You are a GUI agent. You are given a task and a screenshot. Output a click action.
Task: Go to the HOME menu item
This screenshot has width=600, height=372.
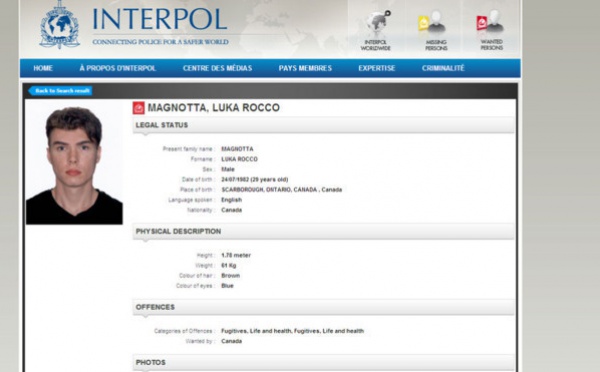click(x=43, y=68)
